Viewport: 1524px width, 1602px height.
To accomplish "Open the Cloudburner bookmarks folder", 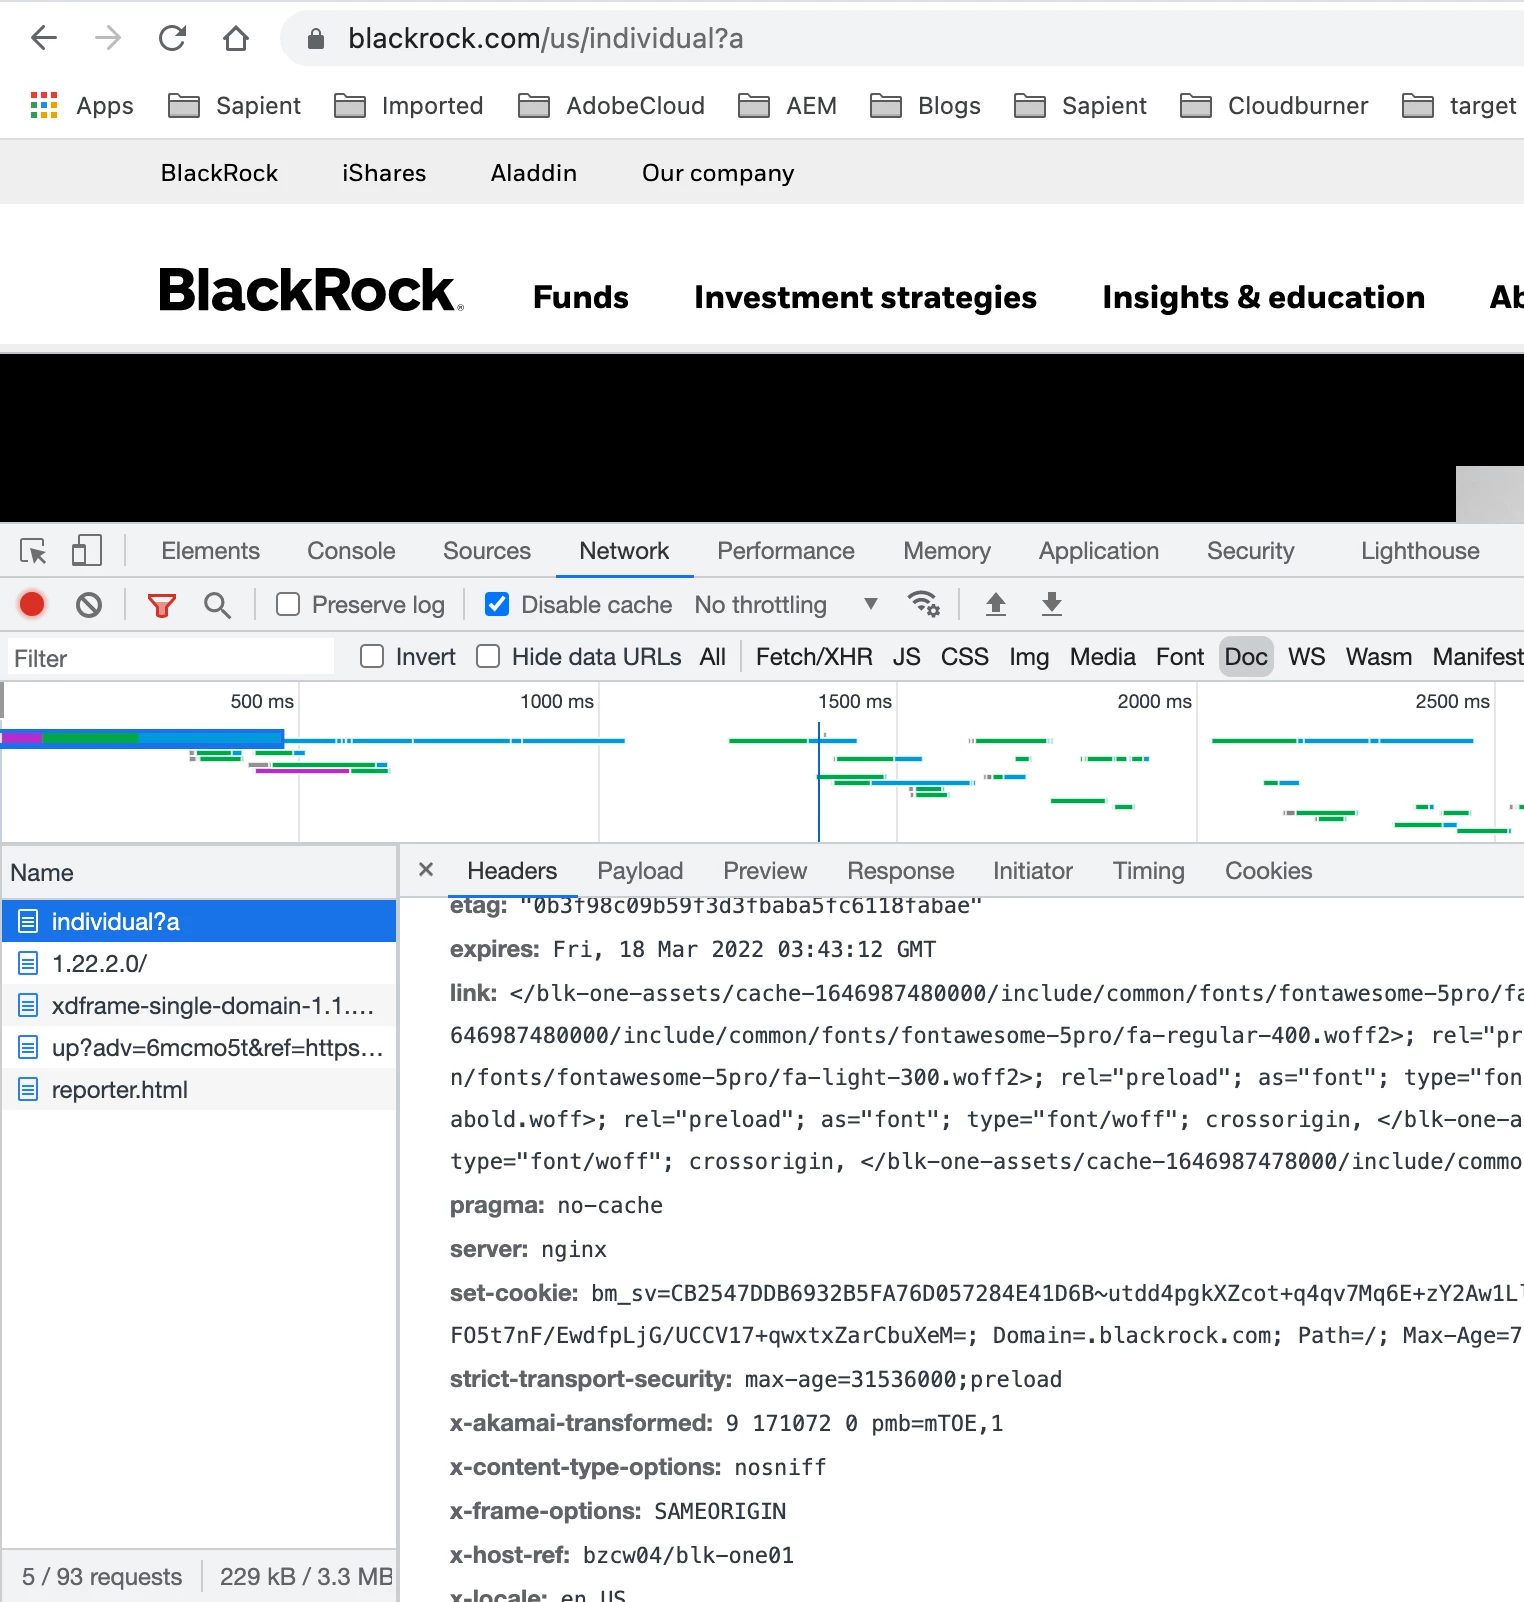I will (1273, 105).
